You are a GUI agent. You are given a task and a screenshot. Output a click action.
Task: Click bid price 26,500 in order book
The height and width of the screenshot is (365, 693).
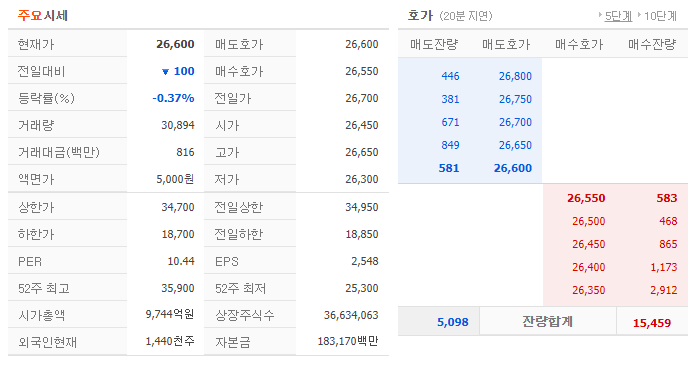tap(589, 221)
